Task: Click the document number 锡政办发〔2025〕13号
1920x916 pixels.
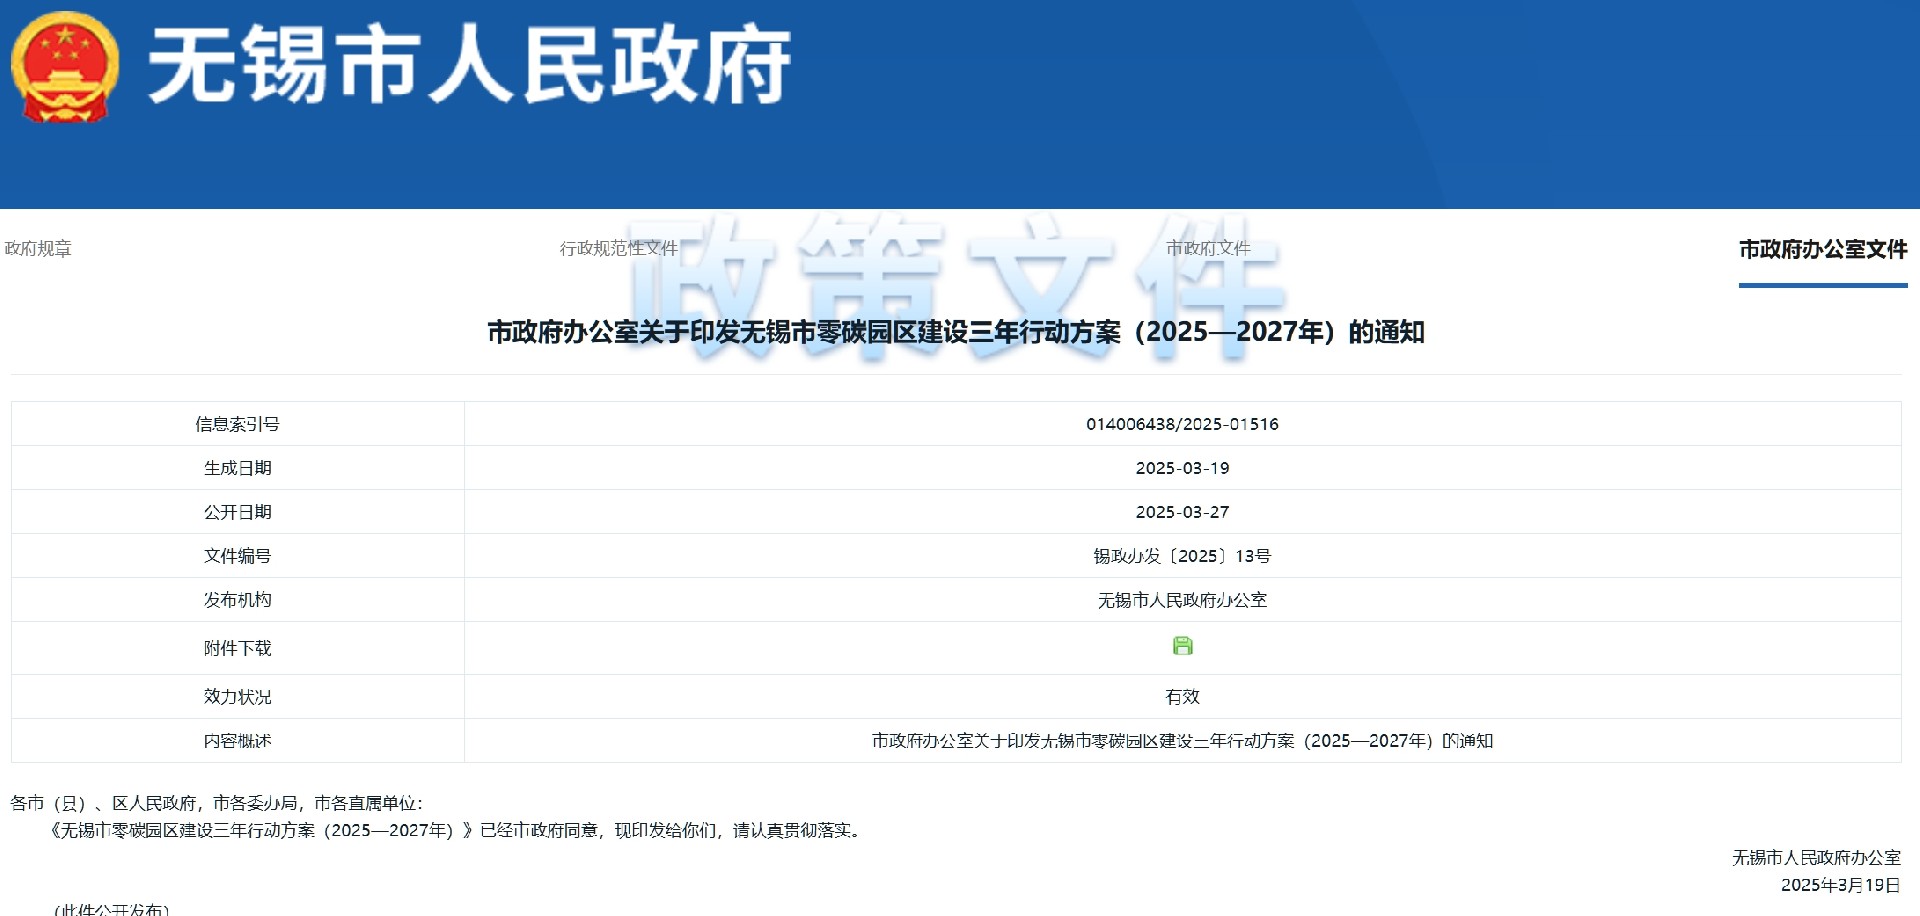Action: pyautogui.click(x=1182, y=556)
